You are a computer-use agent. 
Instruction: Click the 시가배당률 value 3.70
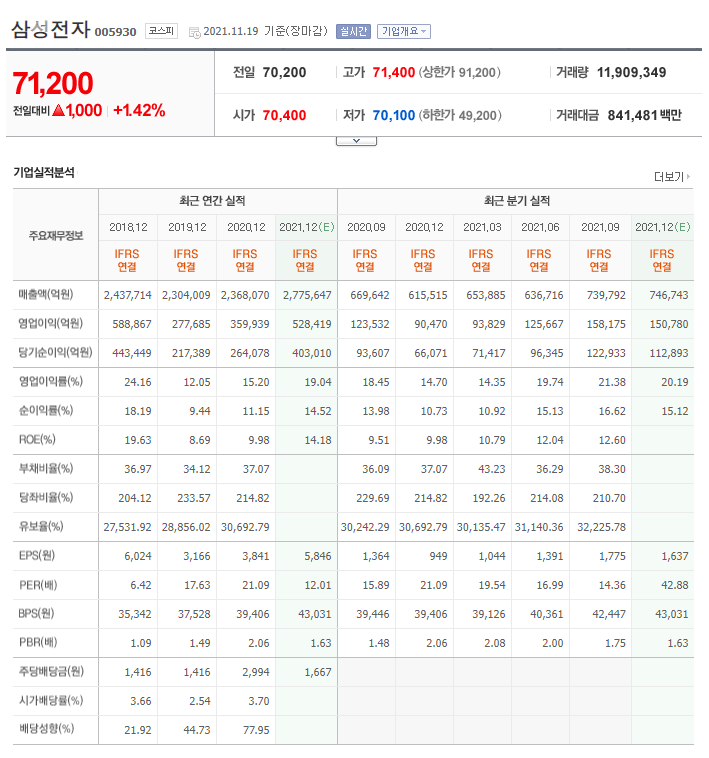(259, 701)
